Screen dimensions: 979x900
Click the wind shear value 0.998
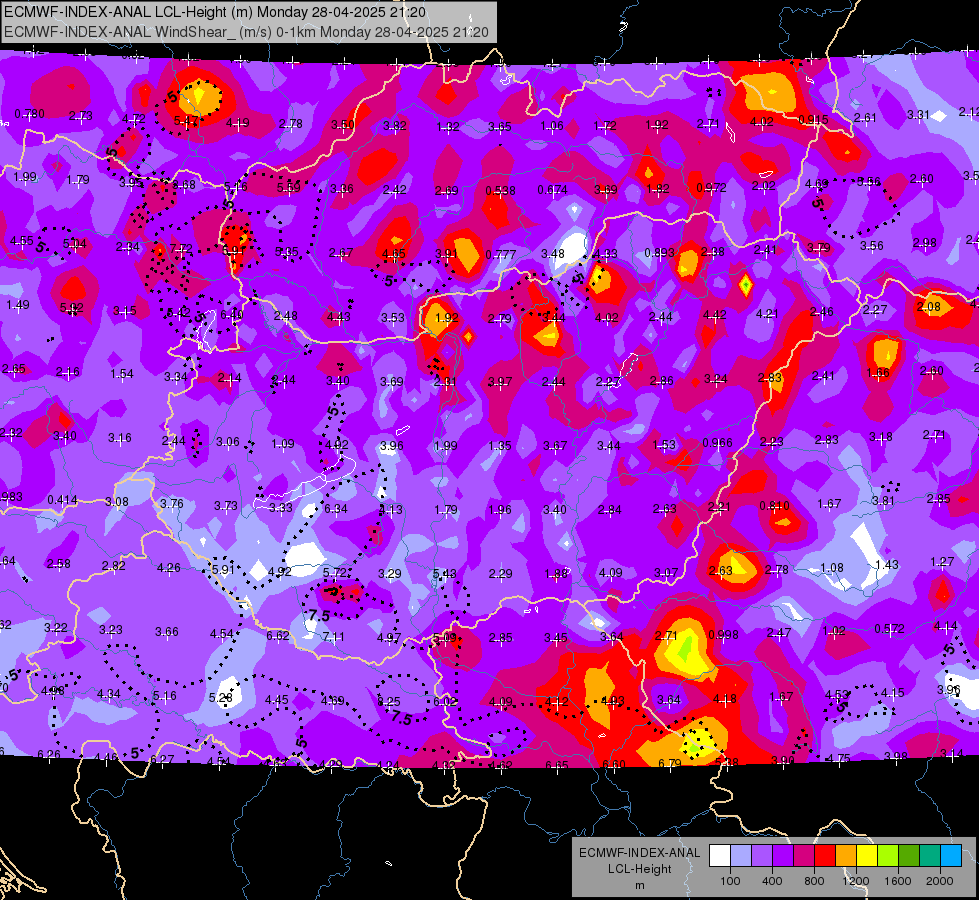724,635
